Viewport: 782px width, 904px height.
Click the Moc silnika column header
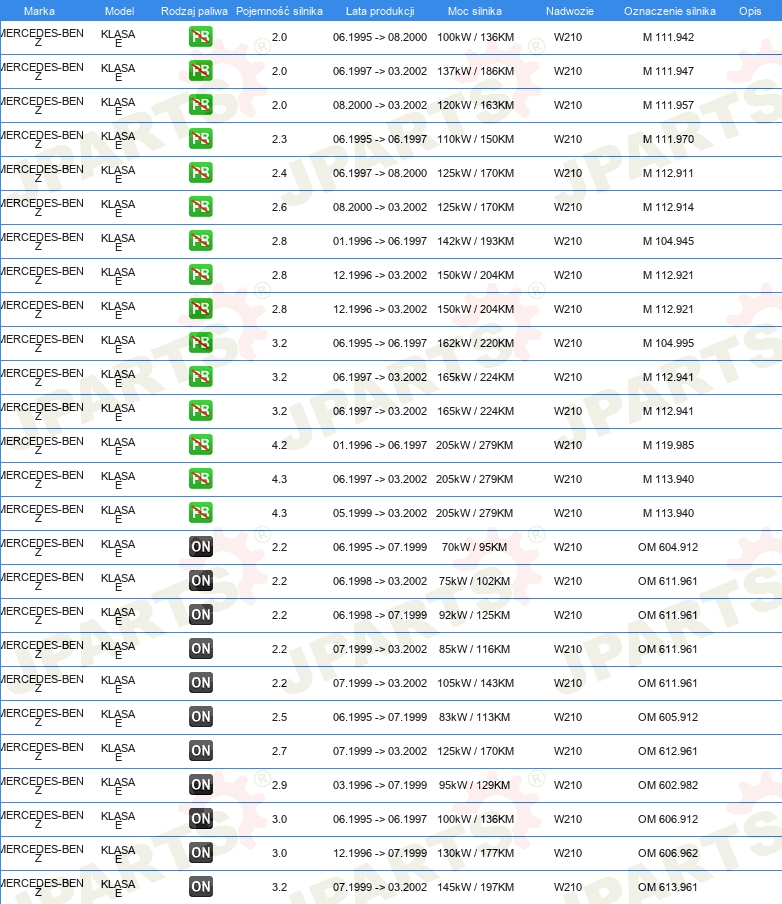[475, 11]
